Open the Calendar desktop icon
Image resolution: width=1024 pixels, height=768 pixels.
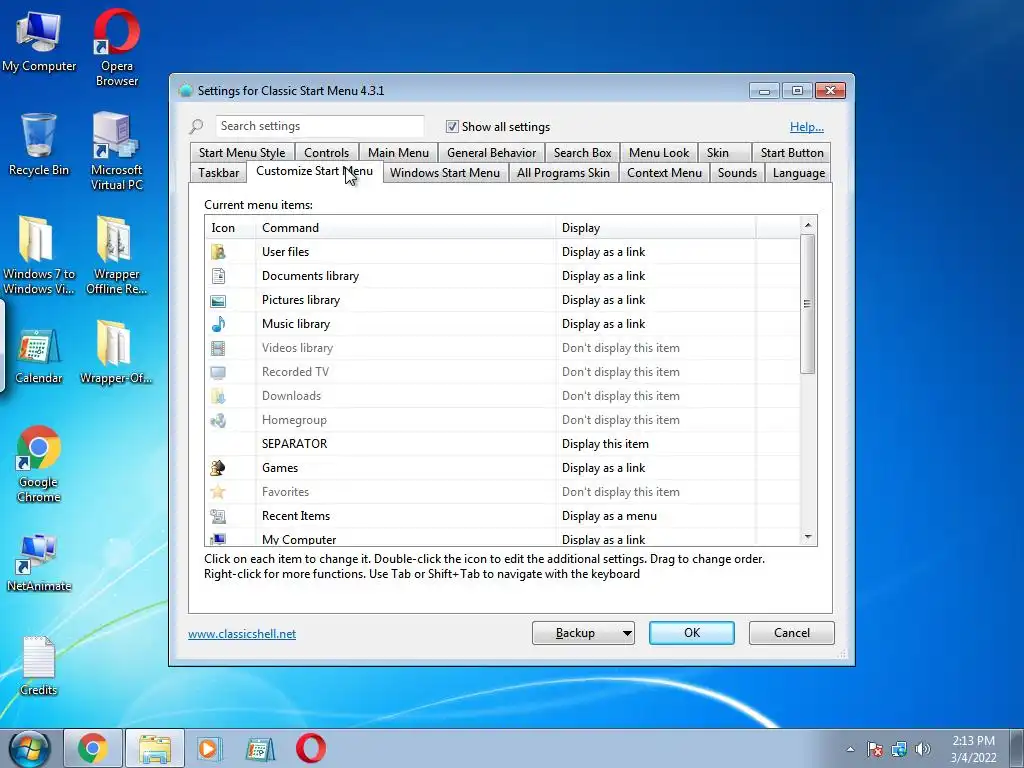[x=39, y=357]
